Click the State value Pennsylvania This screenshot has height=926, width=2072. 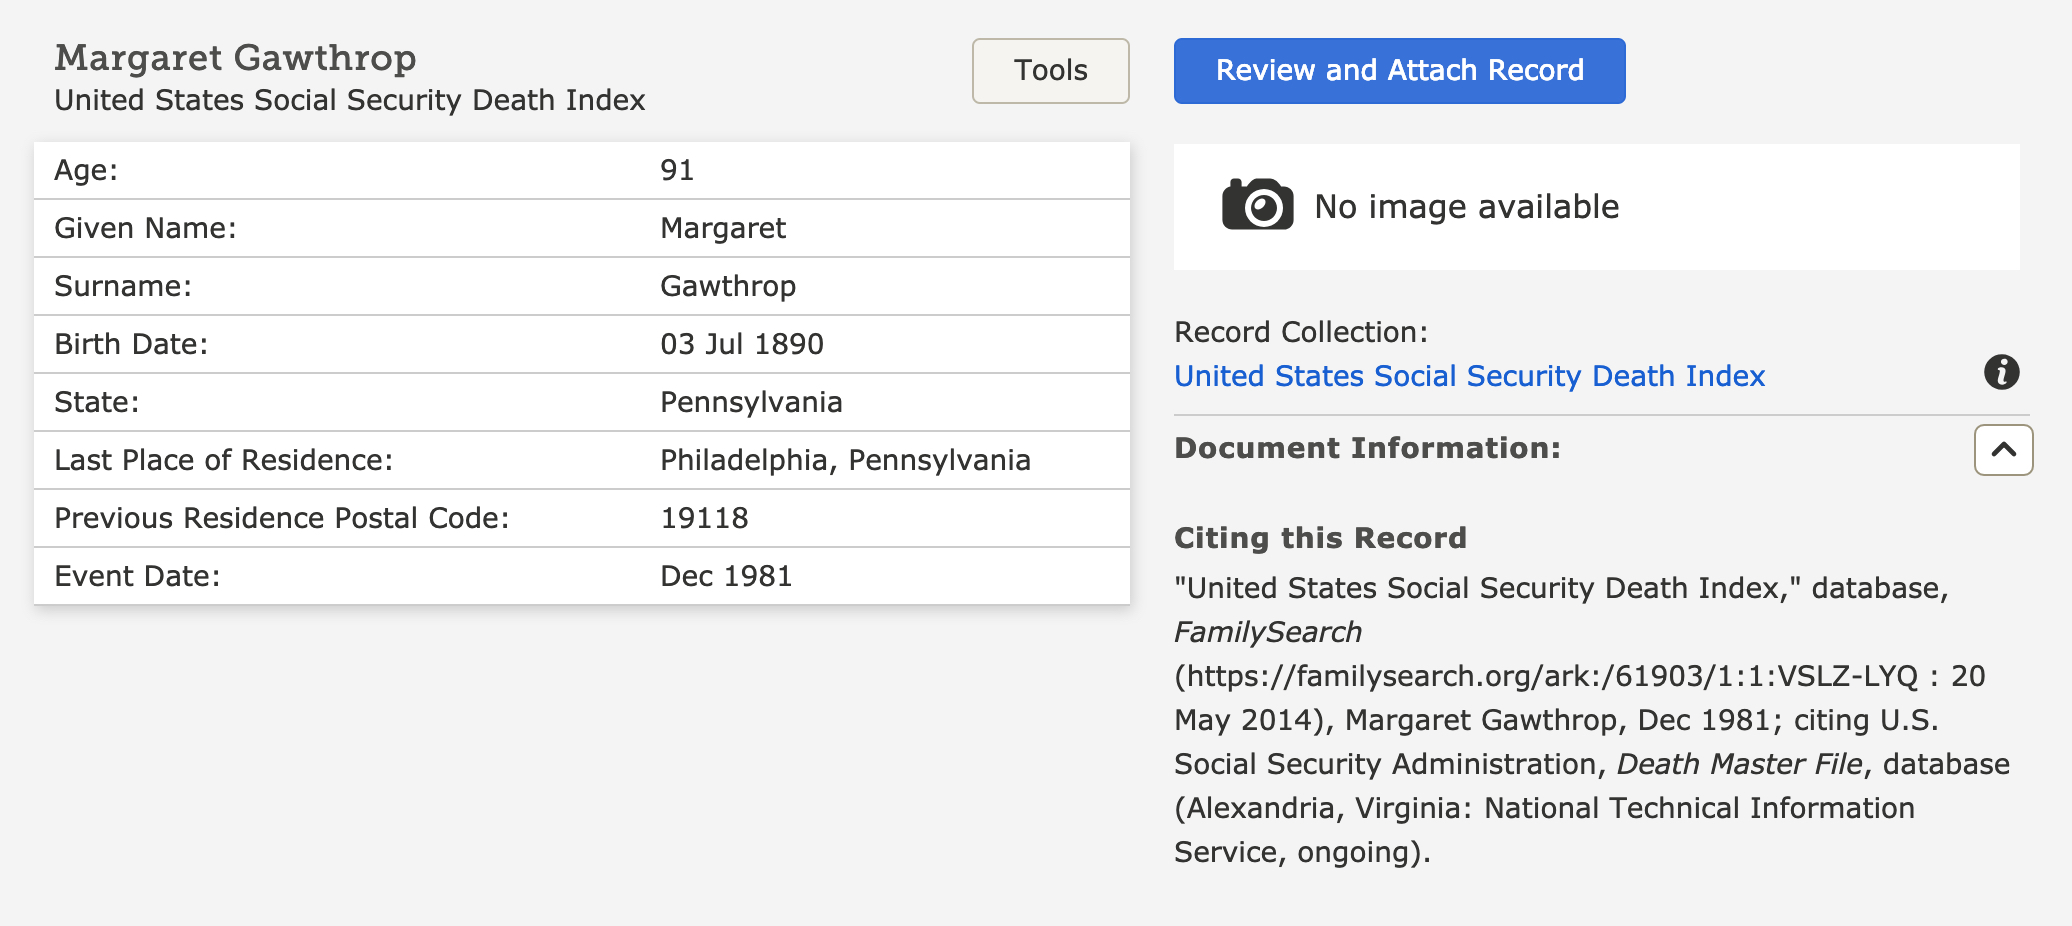tap(751, 402)
